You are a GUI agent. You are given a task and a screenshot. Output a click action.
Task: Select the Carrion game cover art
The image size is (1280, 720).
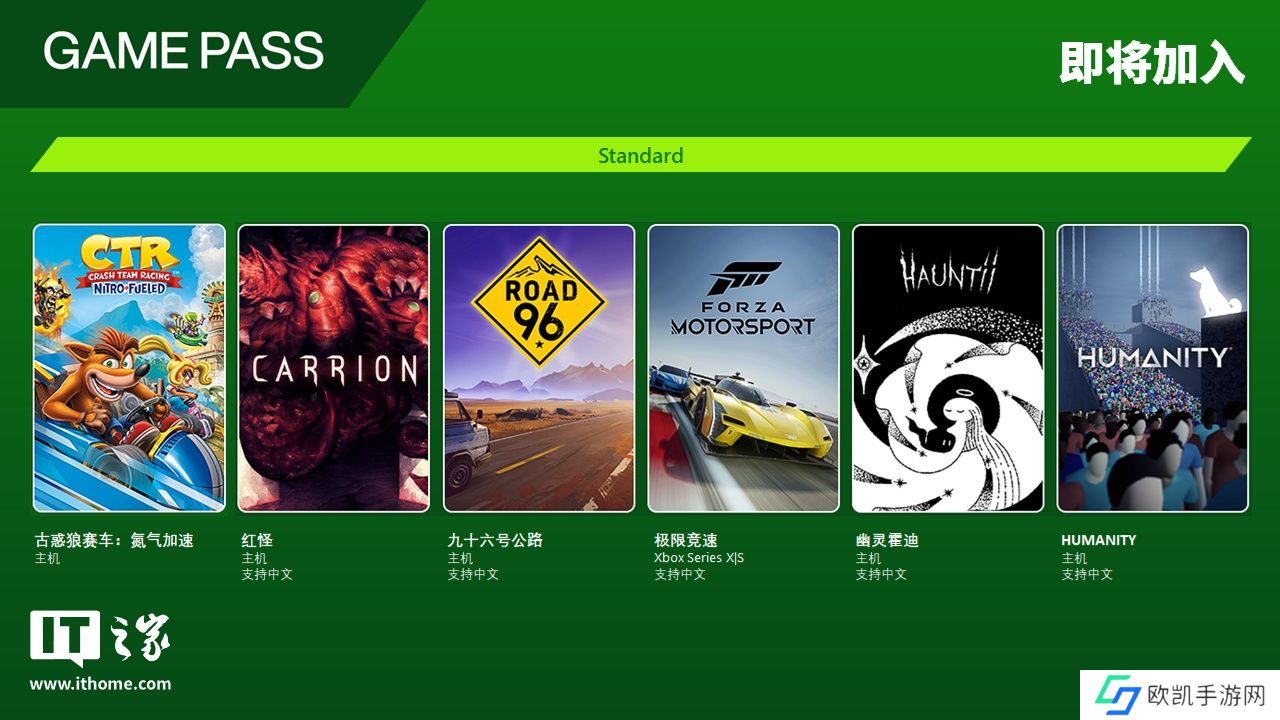(x=334, y=368)
